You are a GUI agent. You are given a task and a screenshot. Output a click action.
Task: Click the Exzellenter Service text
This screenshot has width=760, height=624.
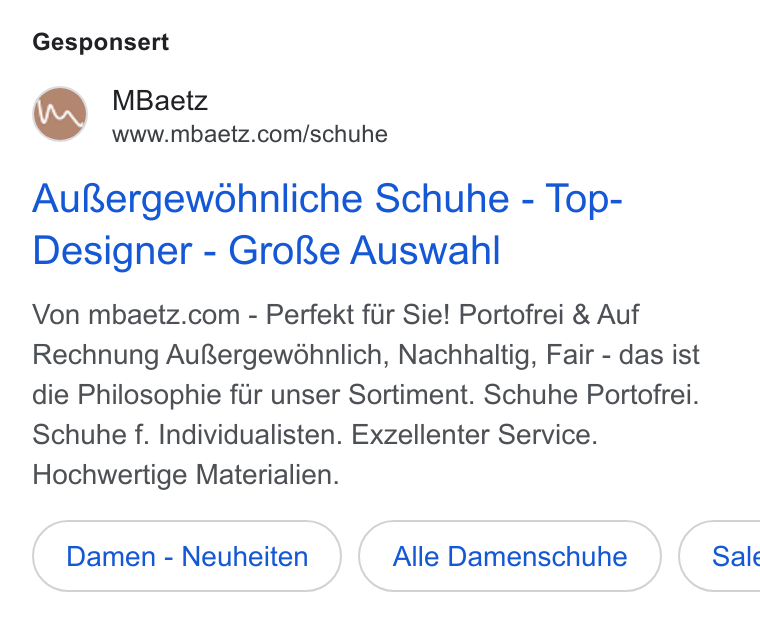coord(474,434)
